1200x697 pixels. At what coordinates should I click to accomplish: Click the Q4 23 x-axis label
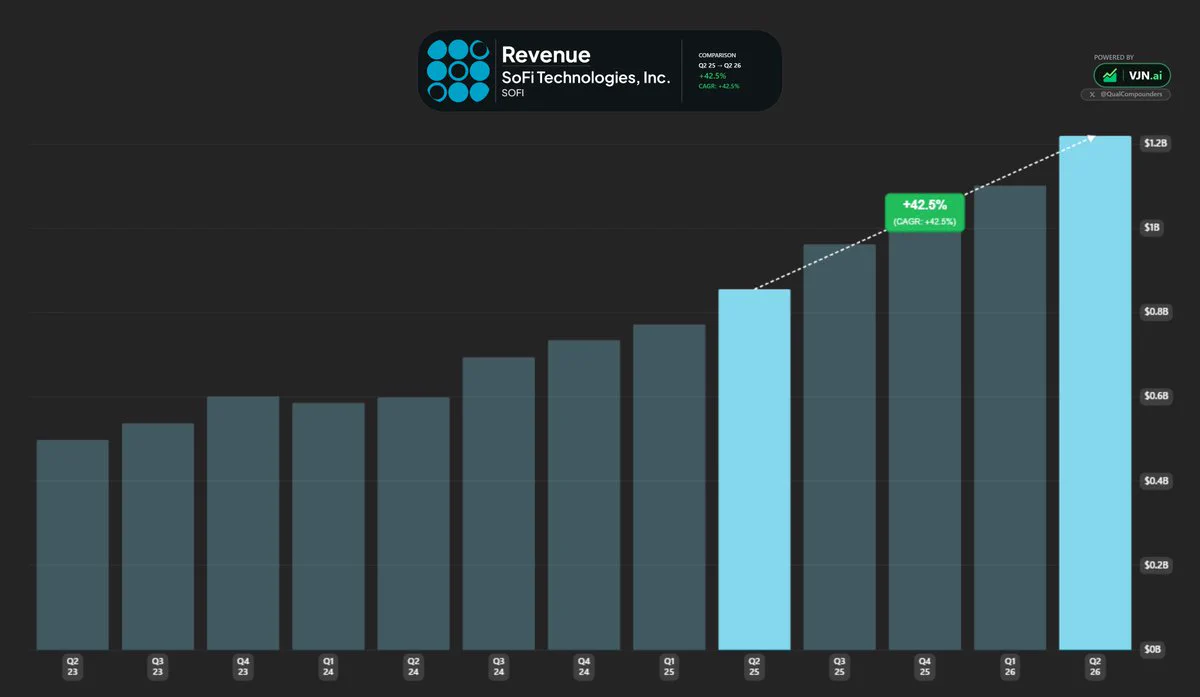click(x=243, y=666)
